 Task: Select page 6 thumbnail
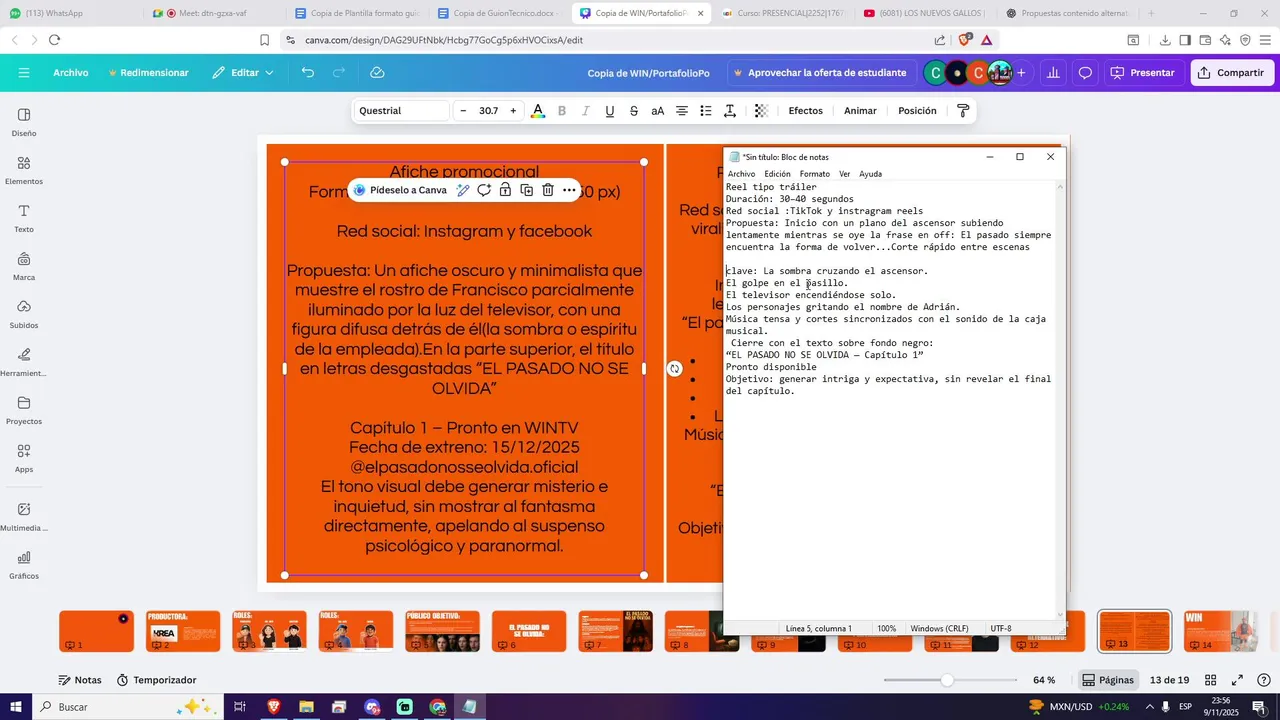529,632
